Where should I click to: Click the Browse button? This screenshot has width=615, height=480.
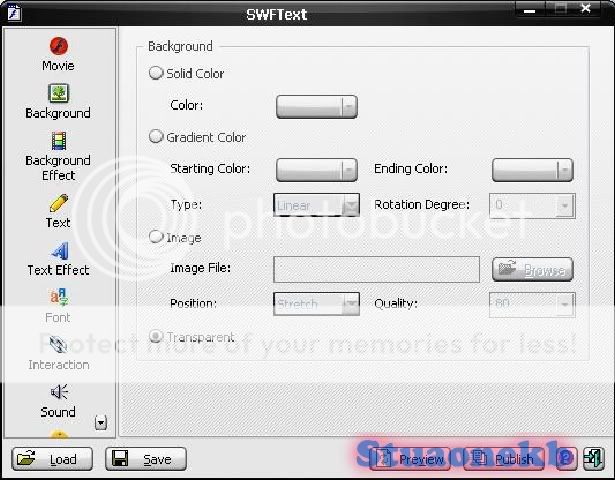(x=533, y=269)
